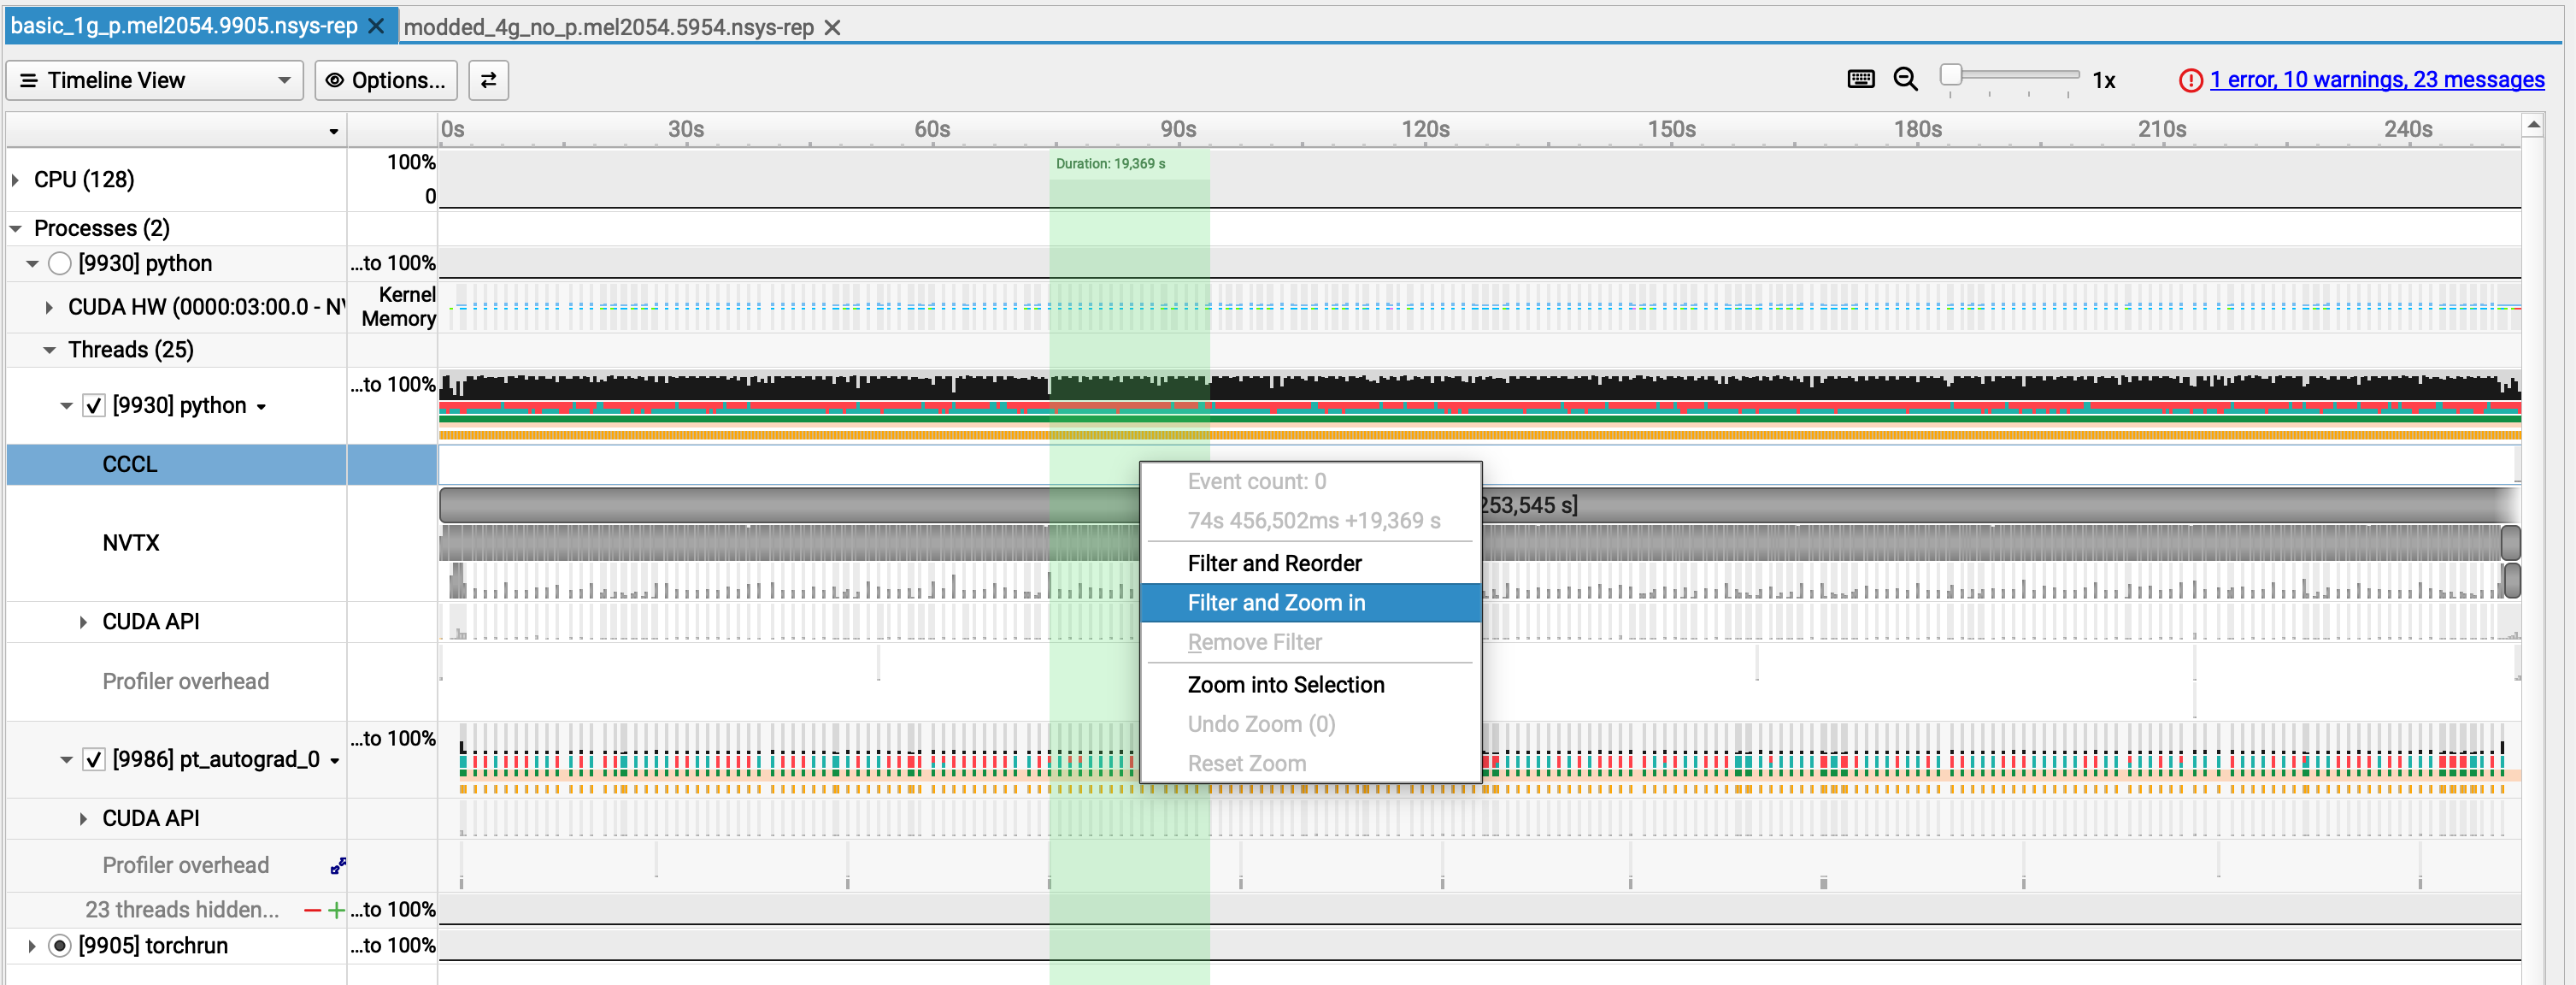Select the [9905] torchrun radio button
Screen dimensions: 2576x985
pyautogui.click(x=60, y=946)
